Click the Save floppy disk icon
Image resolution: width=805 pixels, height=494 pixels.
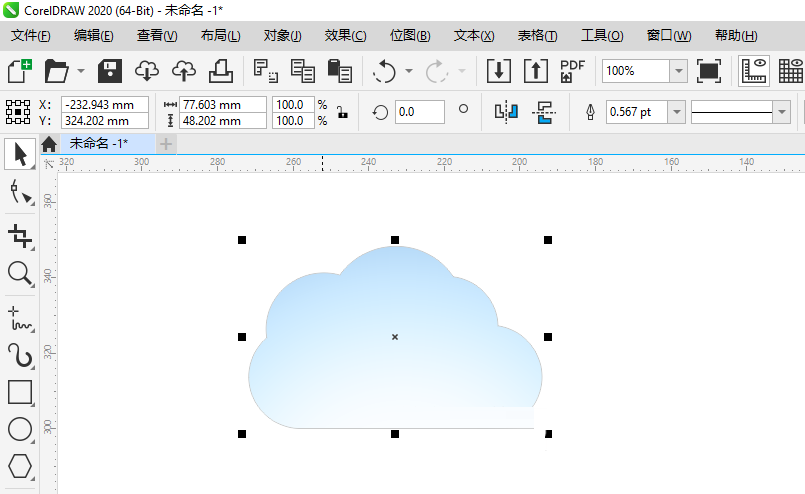coord(109,71)
